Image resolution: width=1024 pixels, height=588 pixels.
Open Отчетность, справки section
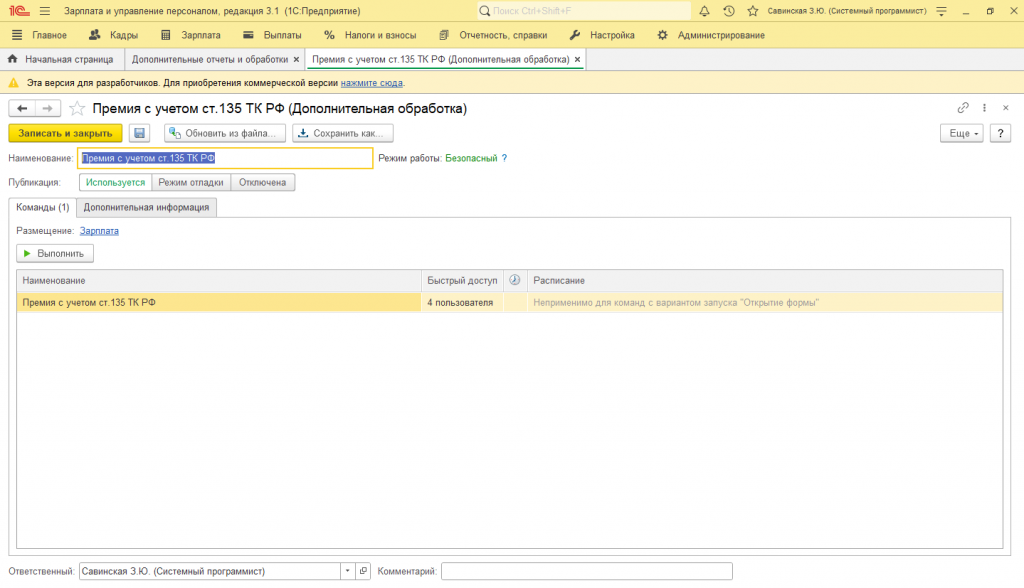pos(493,35)
